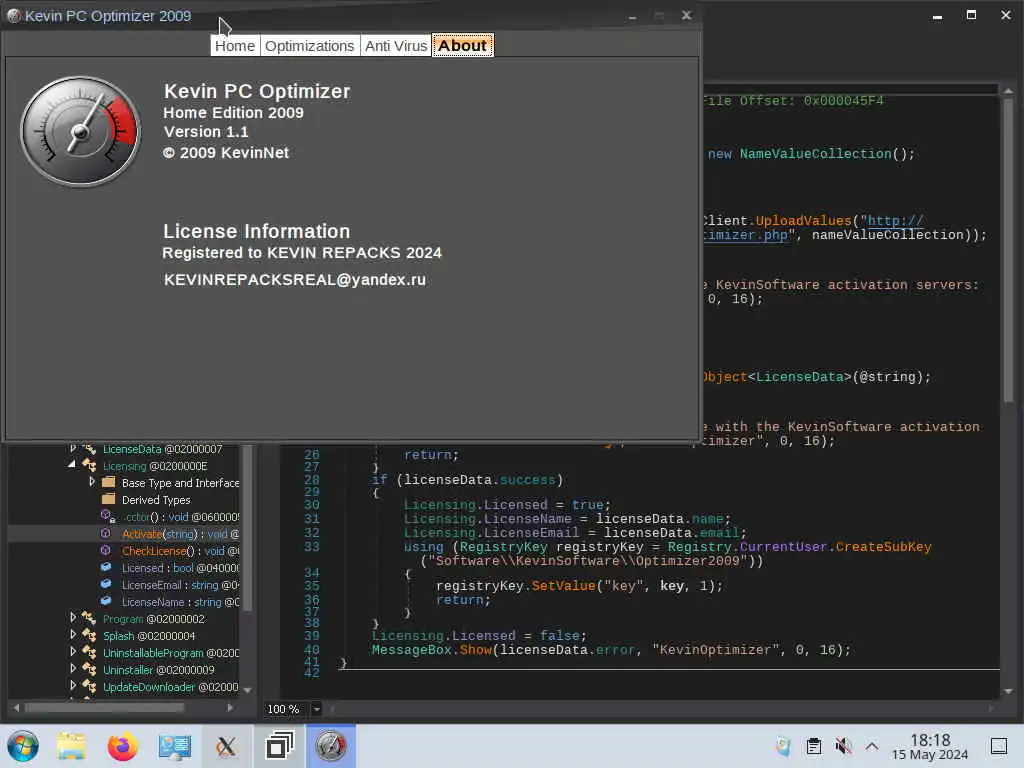Toggle the muted volume tray icon
This screenshot has height=768, width=1024.
click(x=843, y=746)
